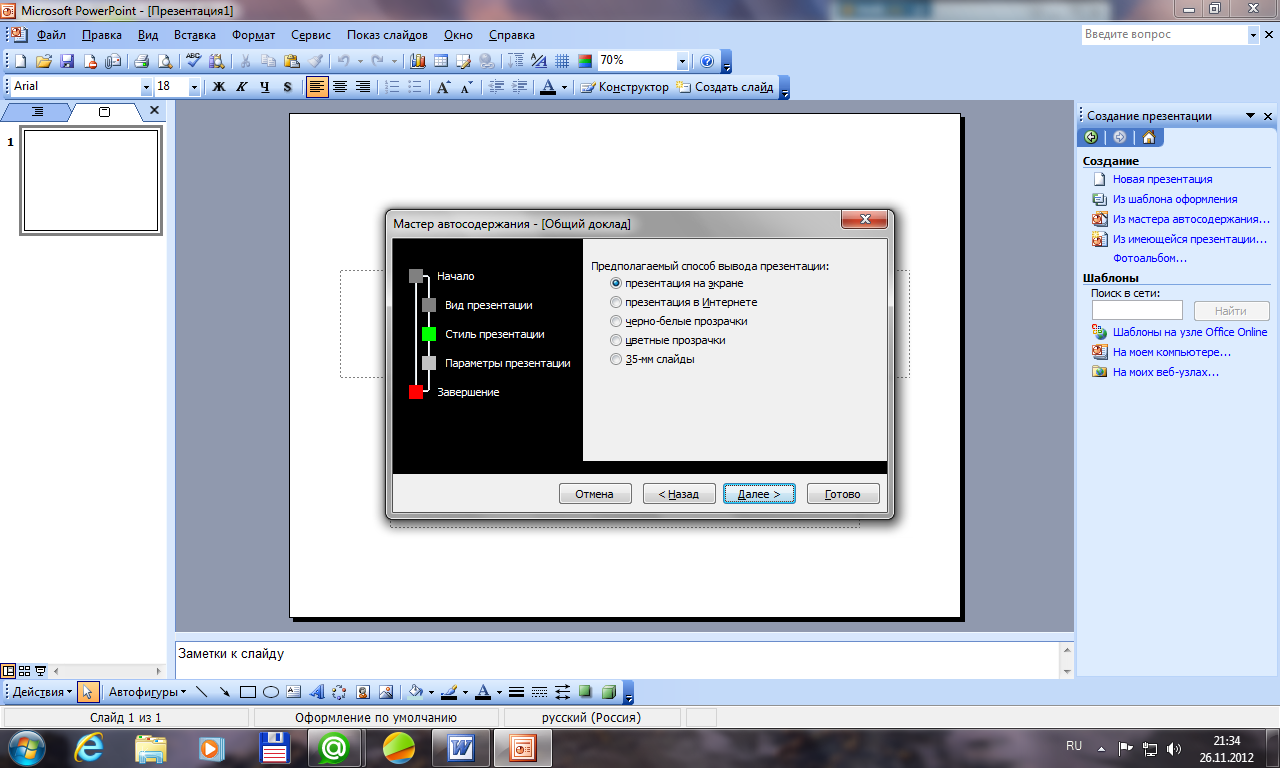
Task: Apply underline (Ч) formatting
Action: (265, 87)
